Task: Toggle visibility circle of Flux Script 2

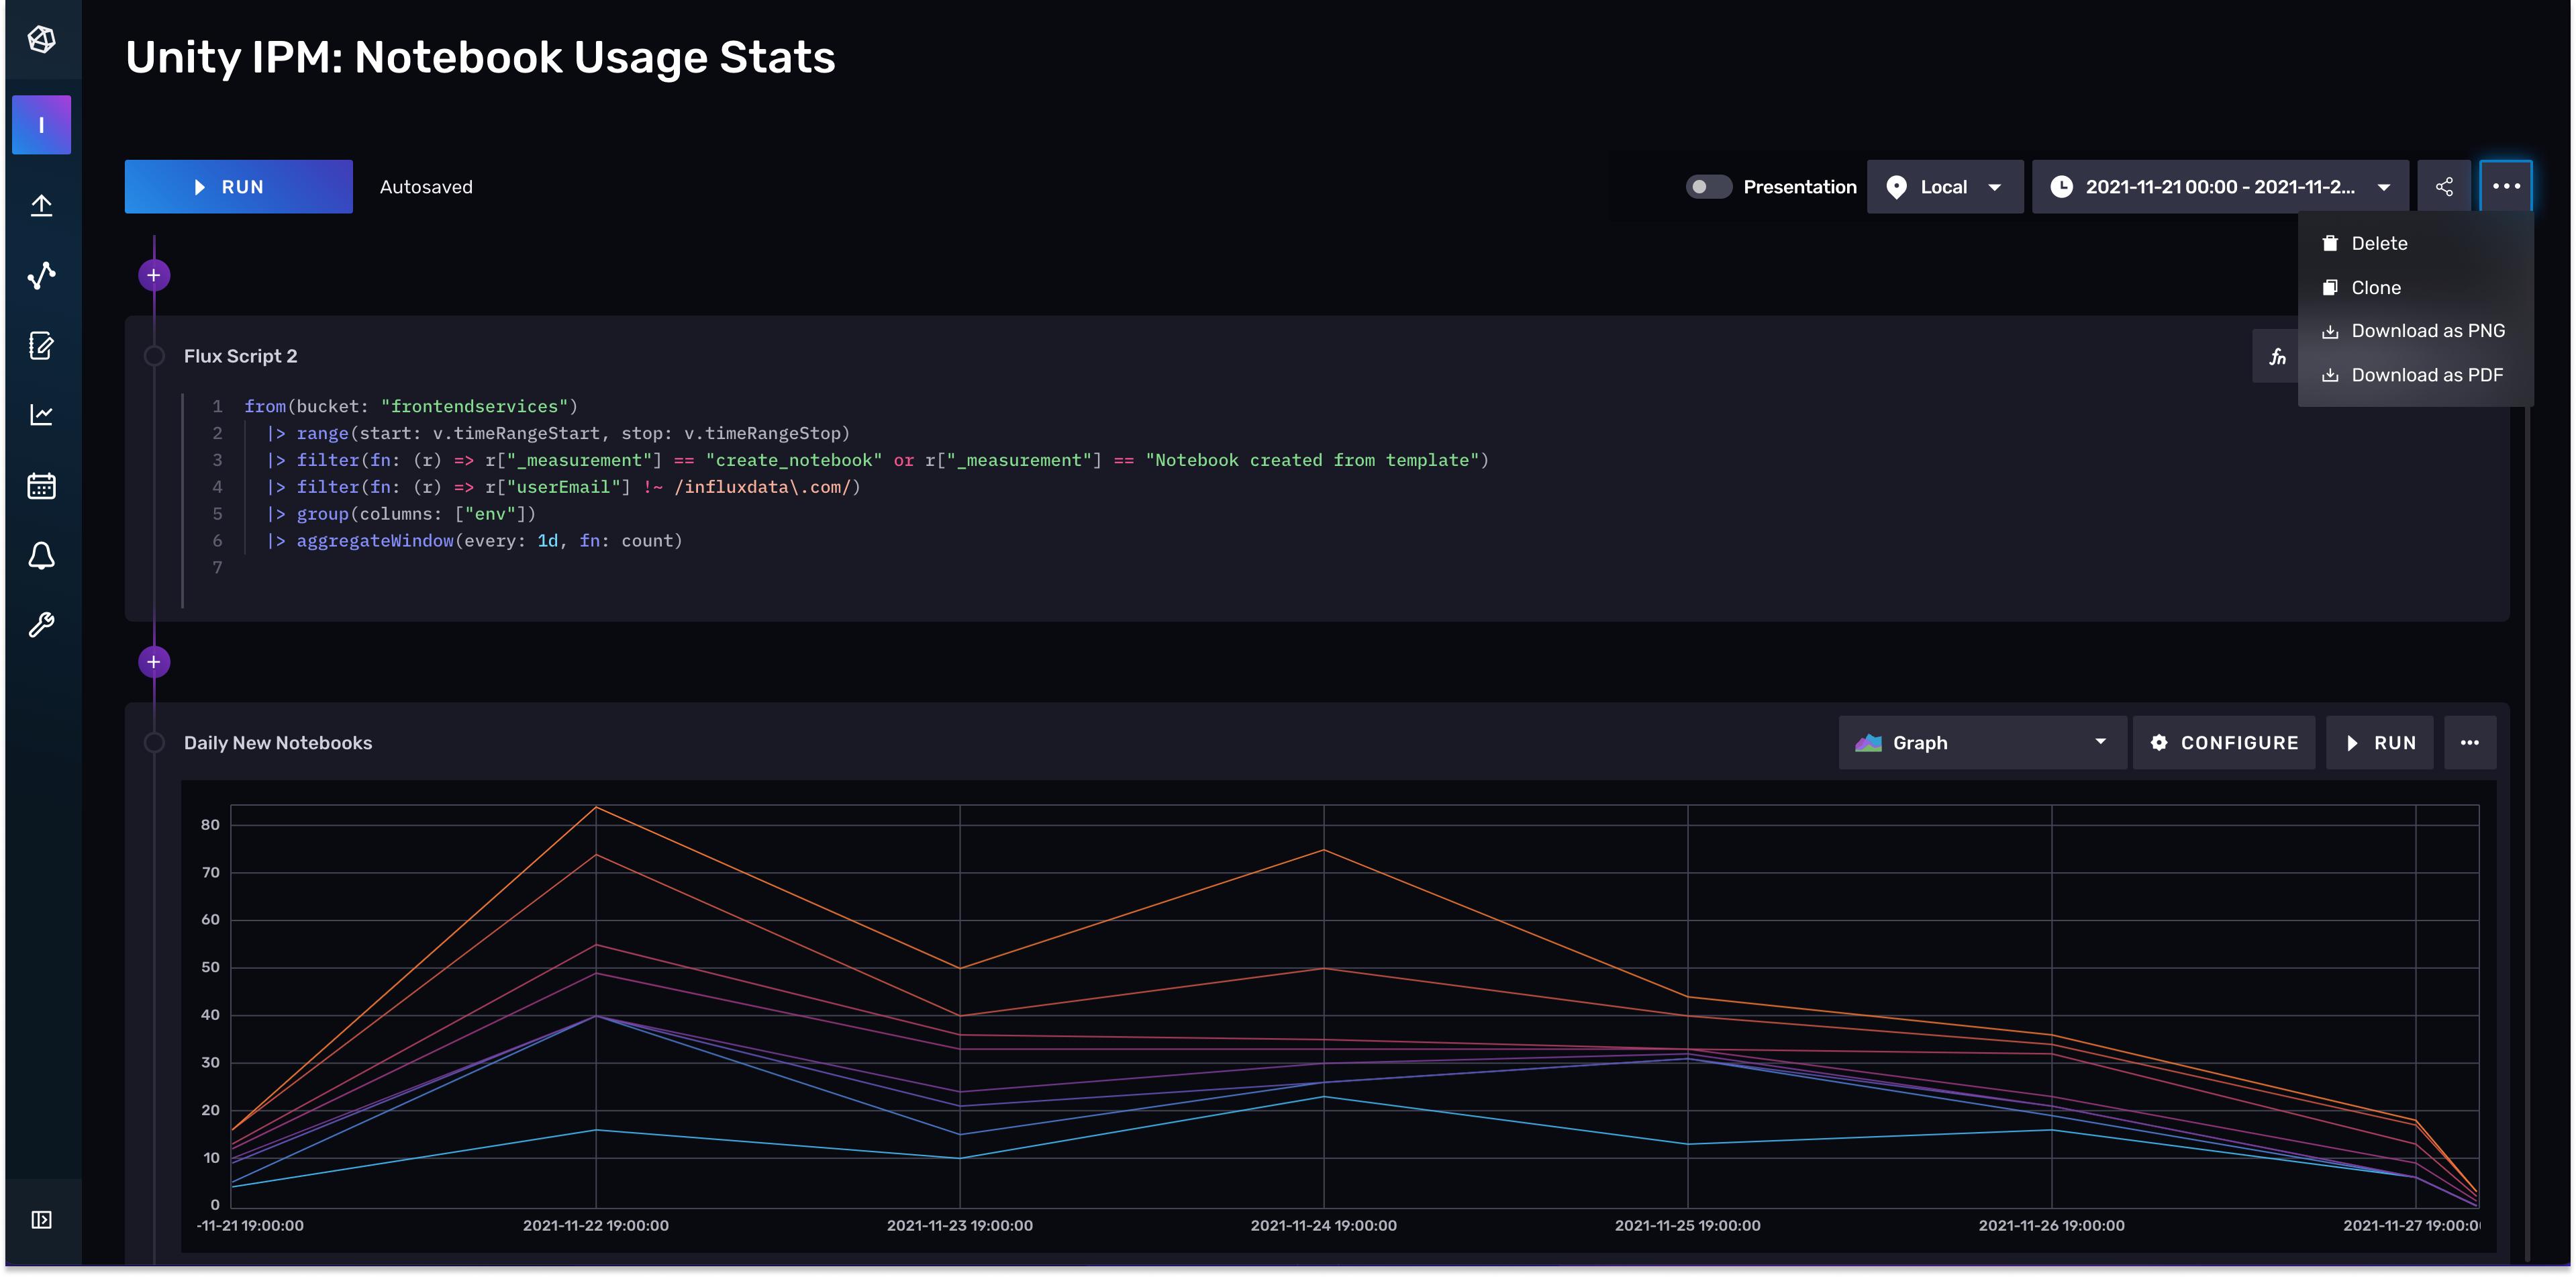Action: [x=154, y=356]
